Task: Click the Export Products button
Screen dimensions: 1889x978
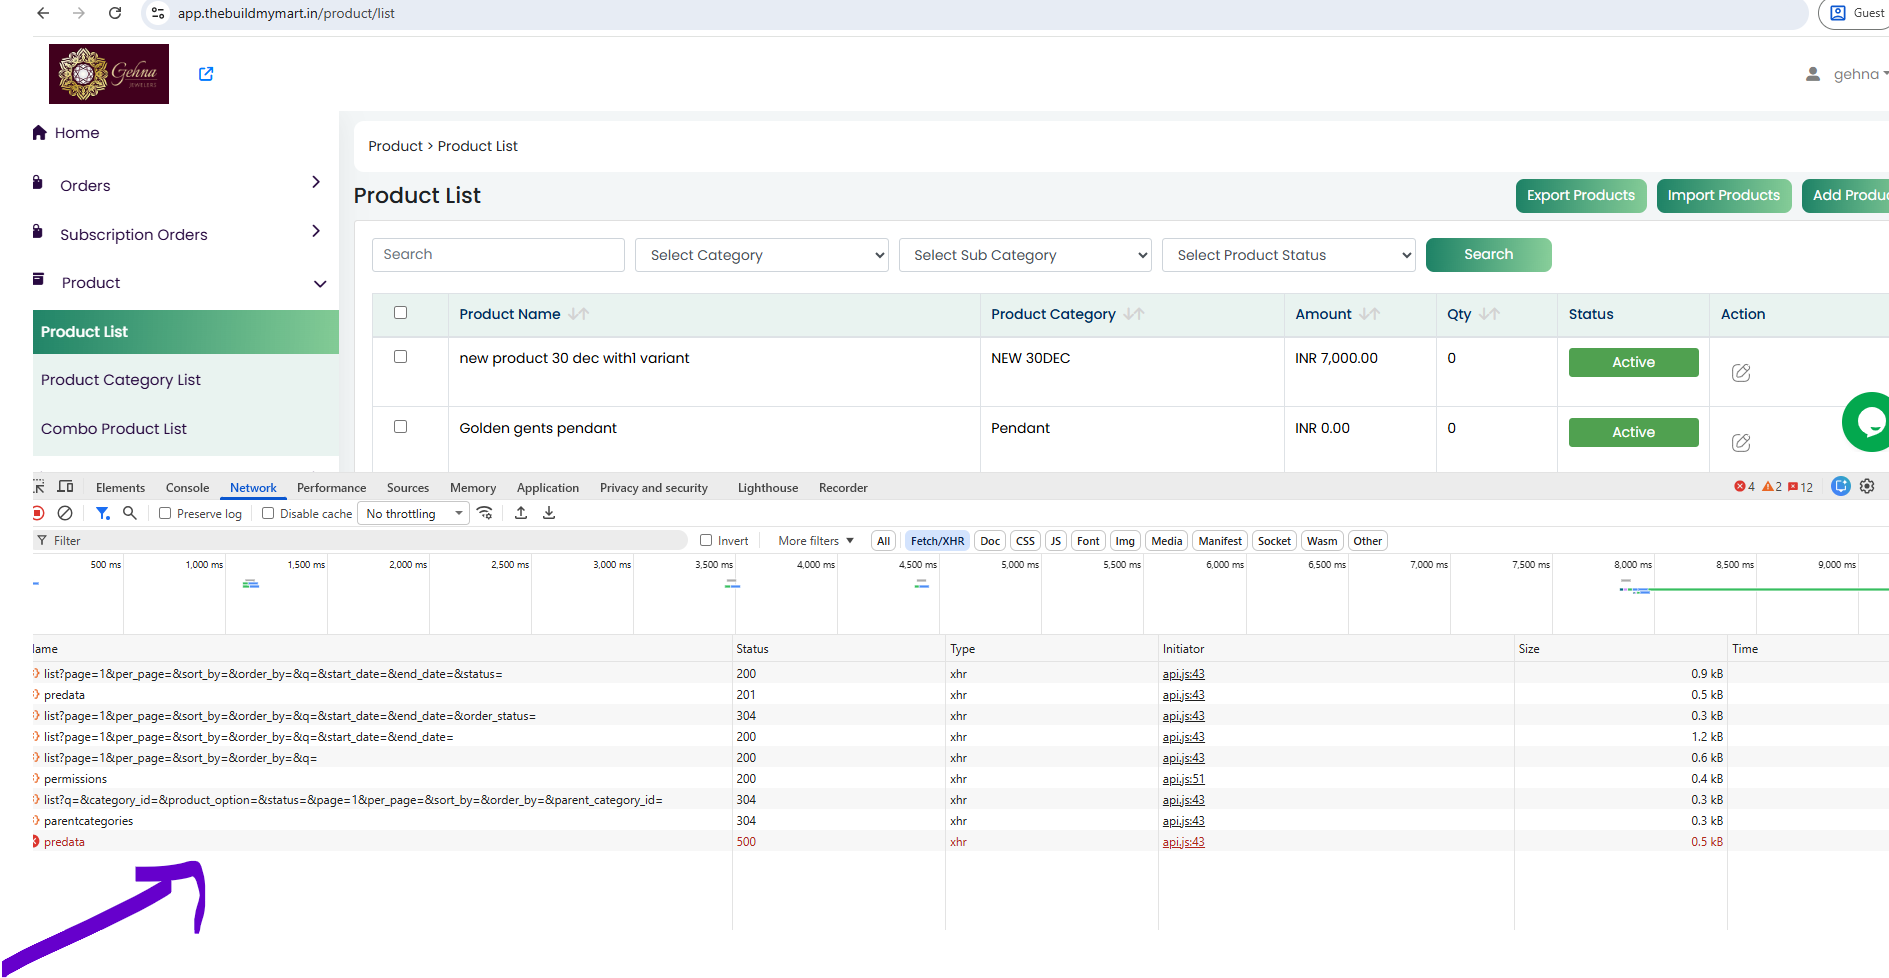Action: click(x=1580, y=196)
